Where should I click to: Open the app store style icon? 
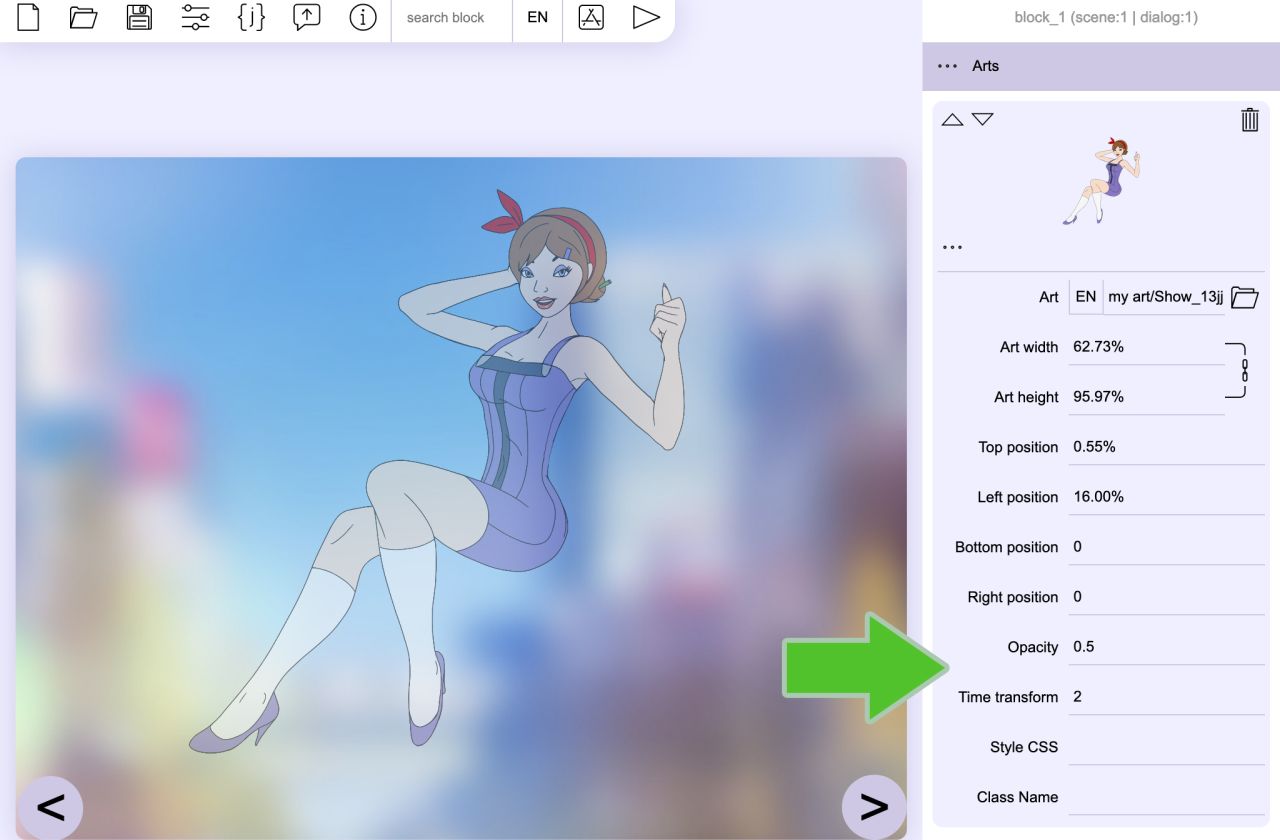coord(591,17)
